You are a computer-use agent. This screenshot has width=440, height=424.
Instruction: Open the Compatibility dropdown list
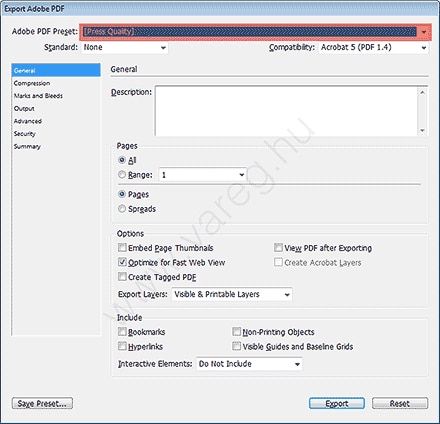(373, 47)
